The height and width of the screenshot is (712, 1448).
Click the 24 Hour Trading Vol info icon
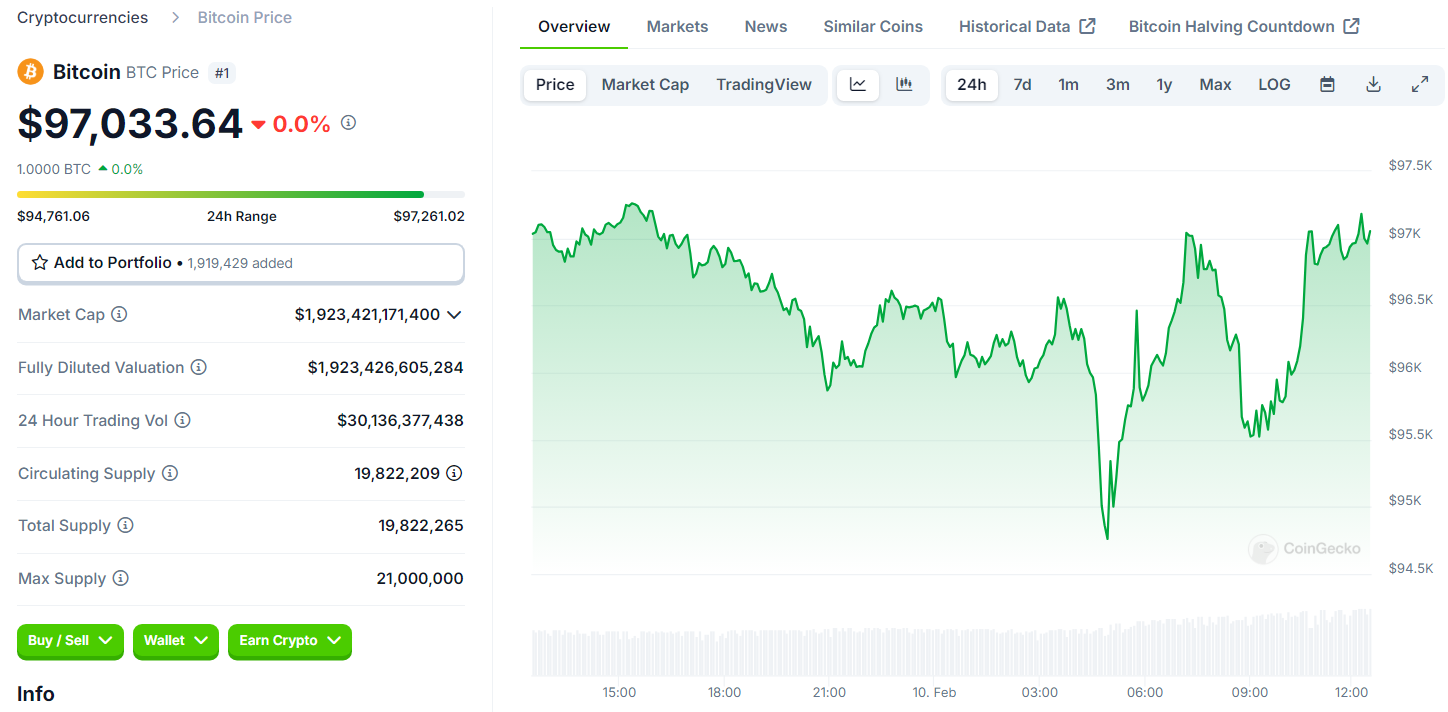point(183,420)
